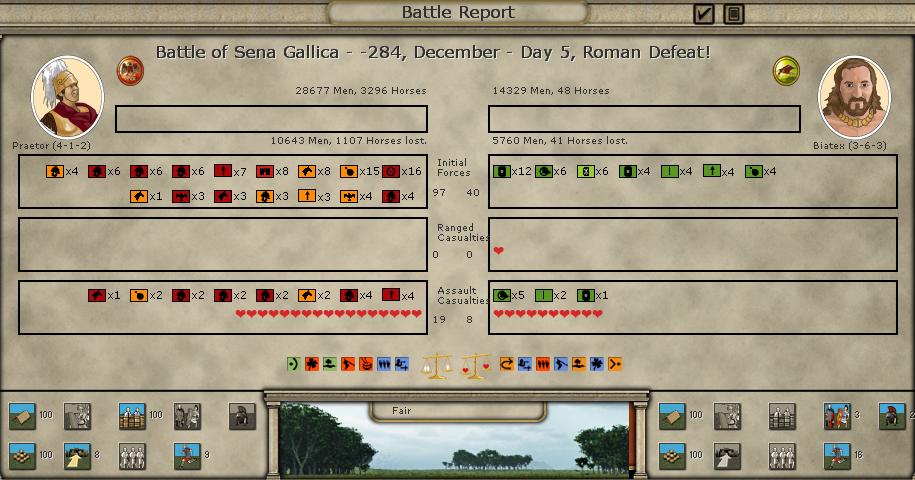The image size is (915, 480).
Task: Click the green first battle modifier icon
Action: [x=293, y=364]
